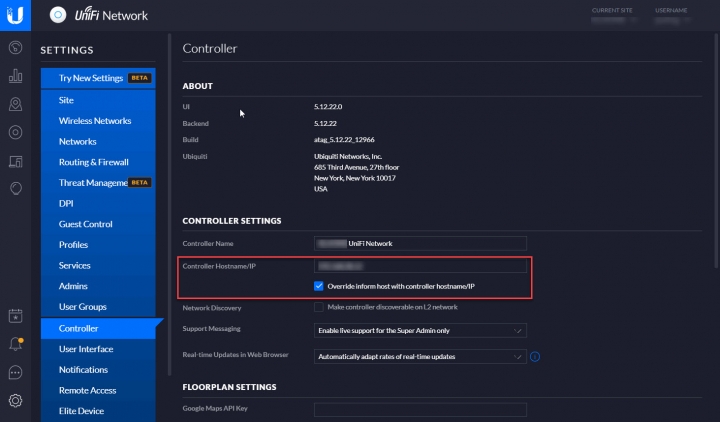This screenshot has height=422, width=720.
Task: Open Admins settings section
Action: (98, 286)
